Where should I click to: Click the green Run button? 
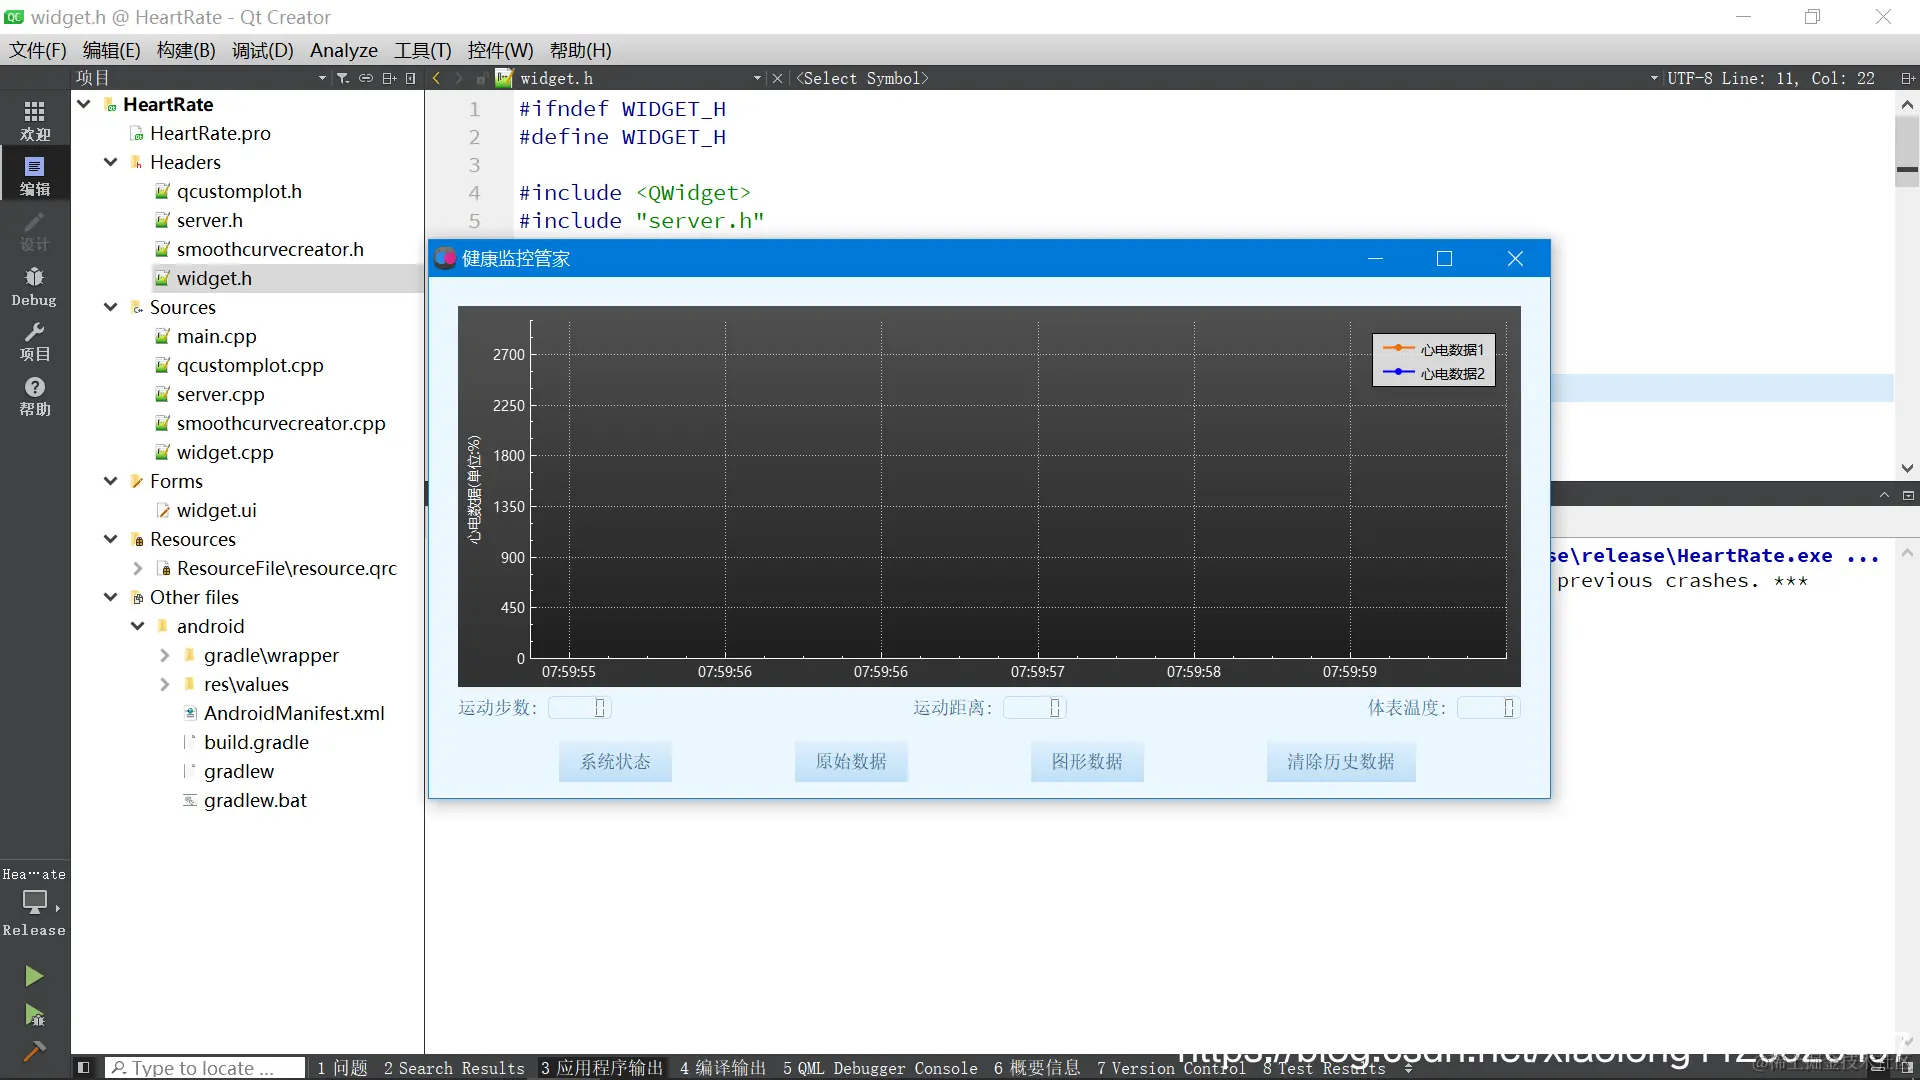34,975
